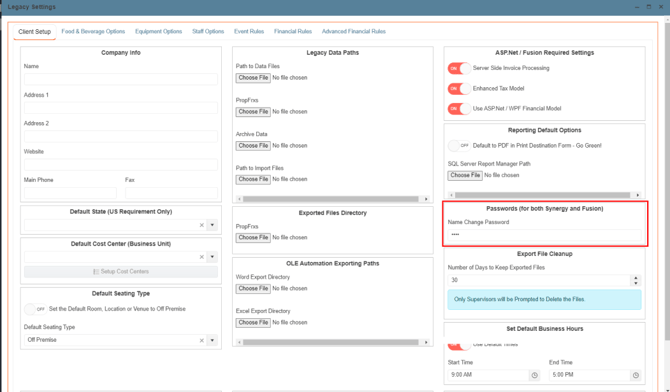
Task: Clear the Default State selection
Action: 202,225
